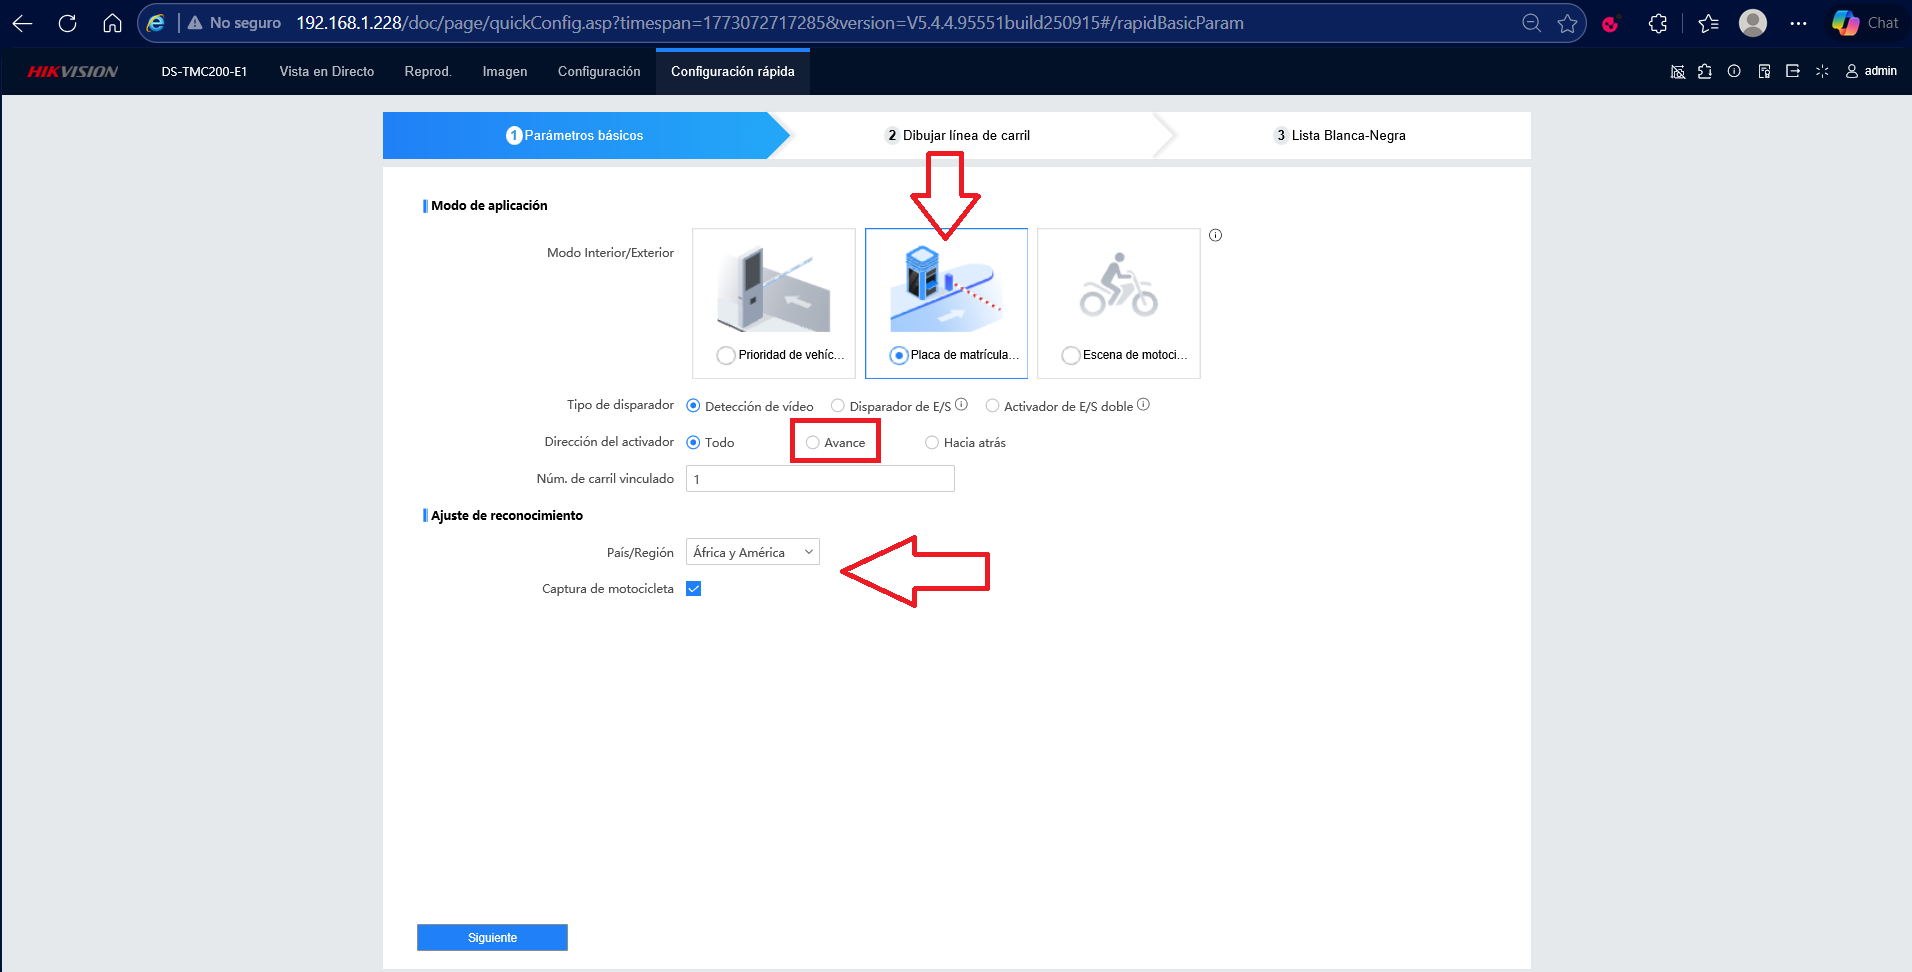Select the Avance direction radio button
Image resolution: width=1912 pixels, height=972 pixels.
pos(812,442)
